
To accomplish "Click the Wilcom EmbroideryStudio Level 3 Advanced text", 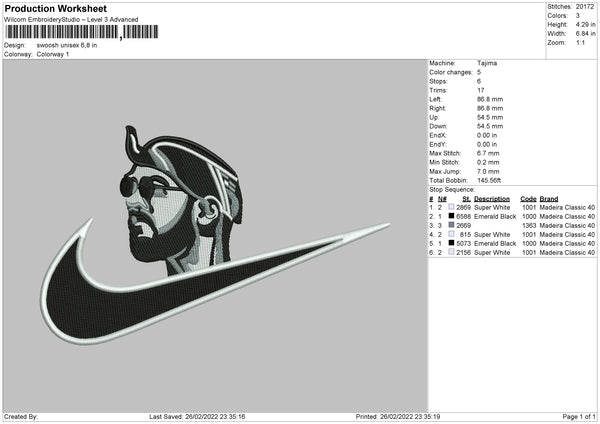I will 71,20.
